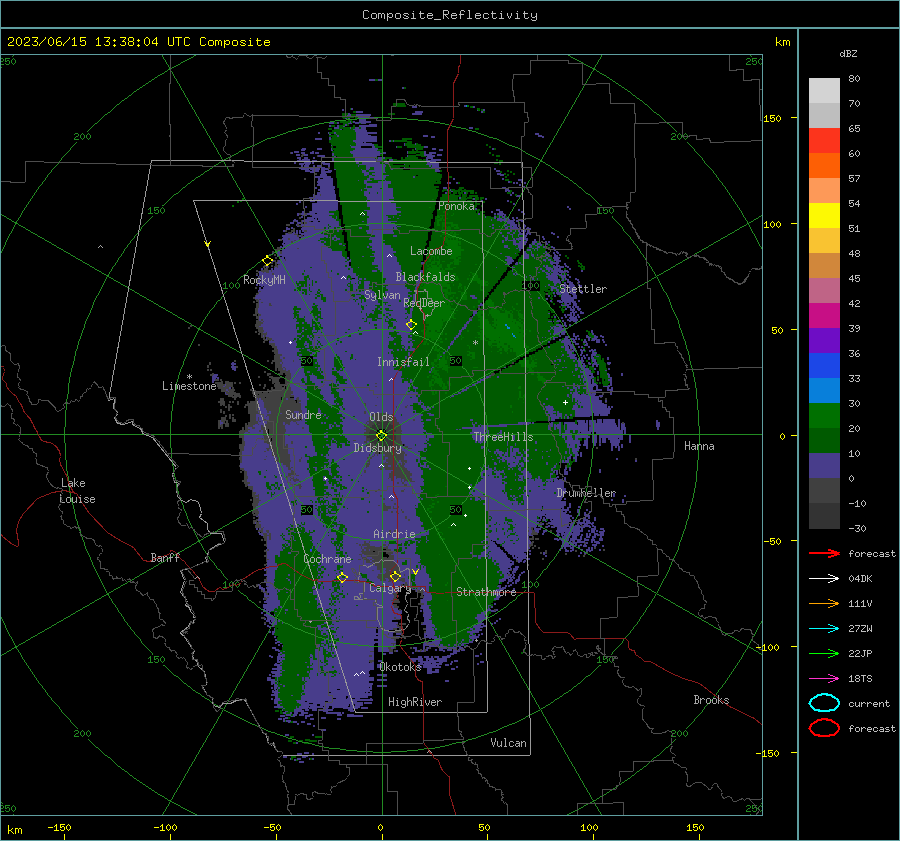Select the bright red reflectivity swatch

(x=824, y=140)
